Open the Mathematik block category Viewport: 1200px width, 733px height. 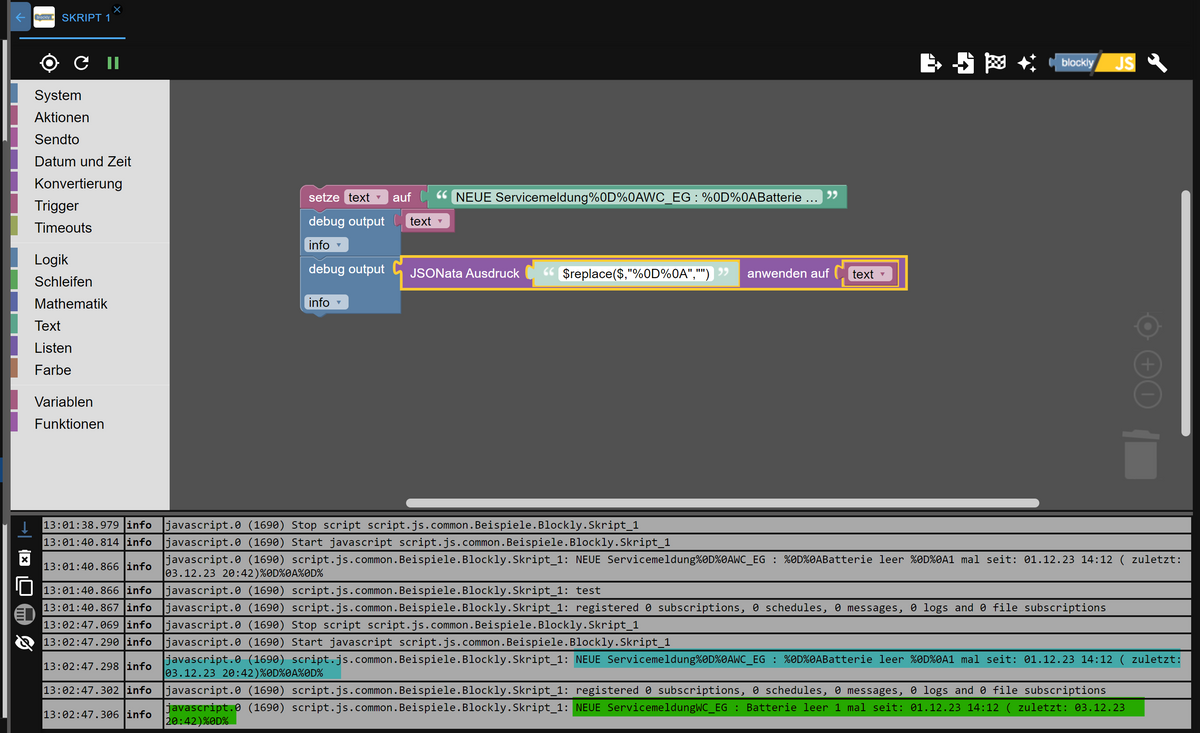(71, 303)
